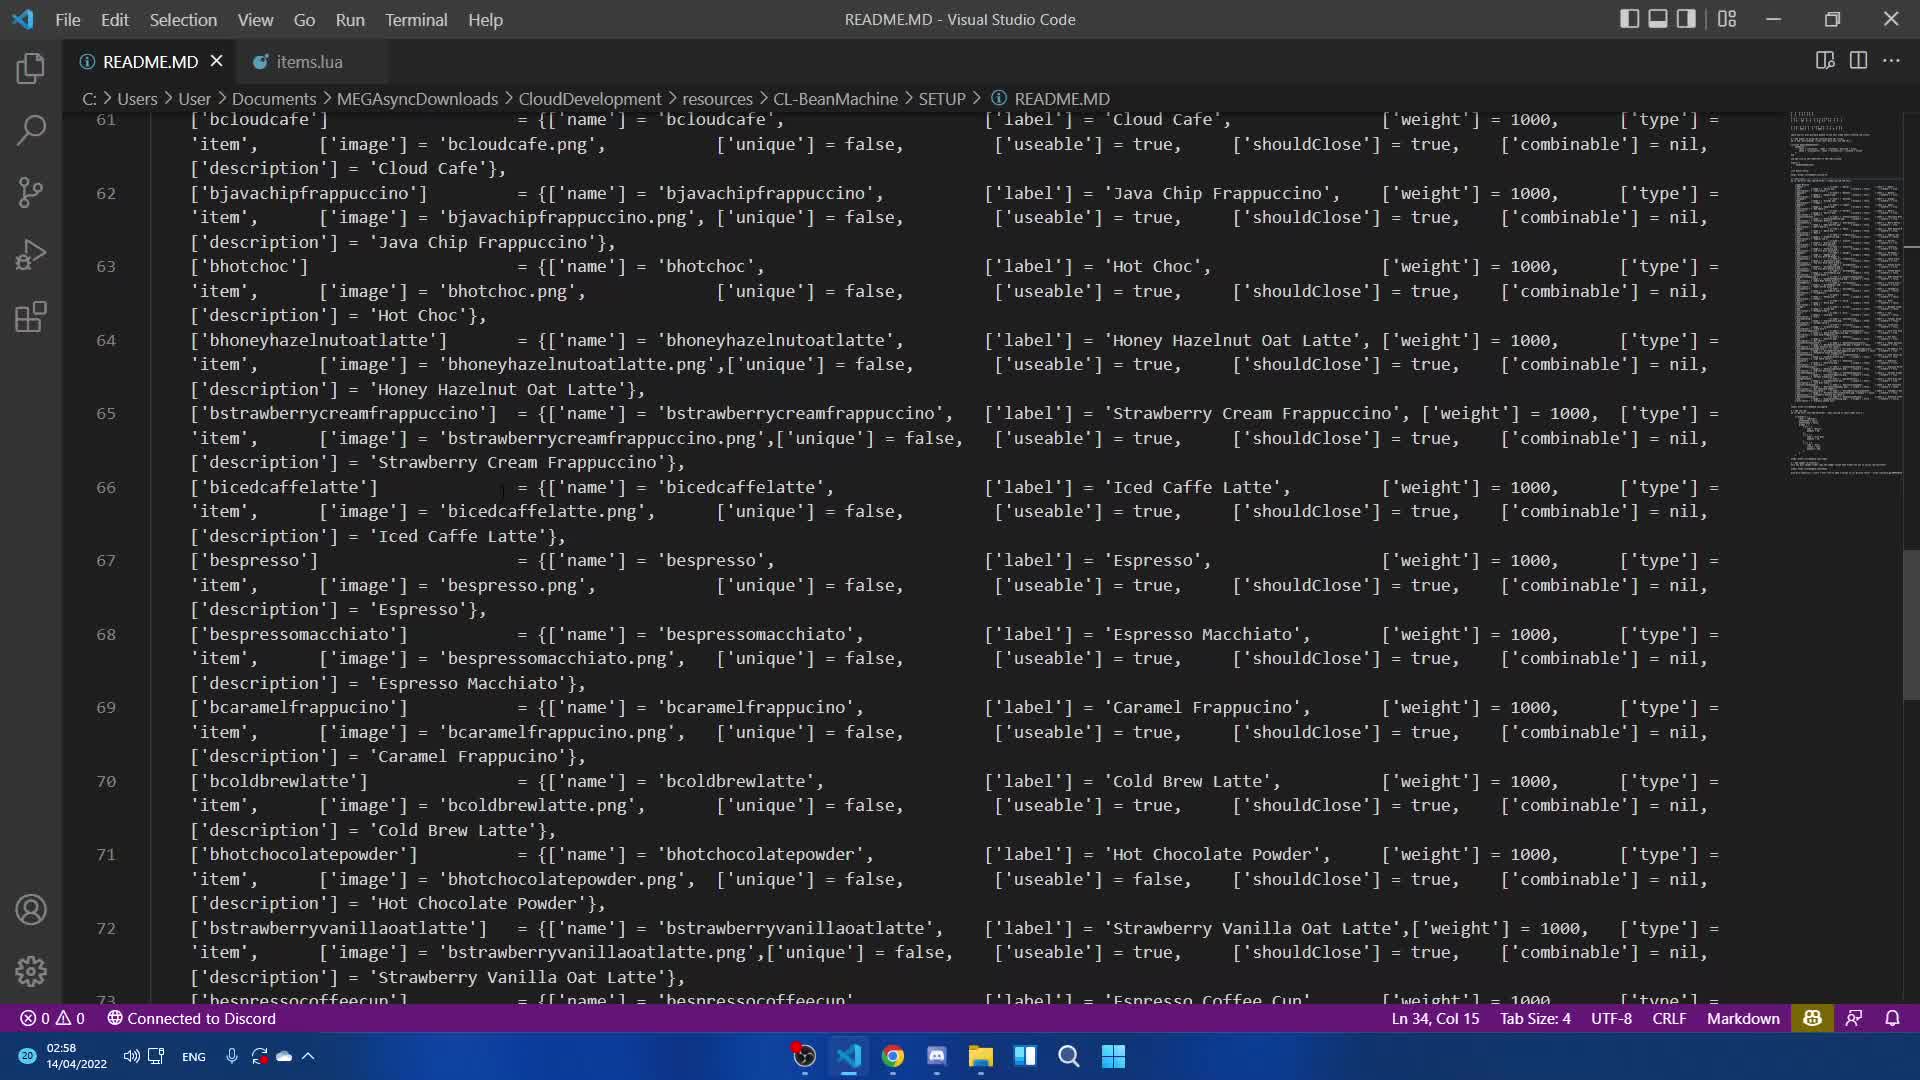Toggle the secondary side bar
The image size is (1920, 1080).
click(x=1687, y=18)
